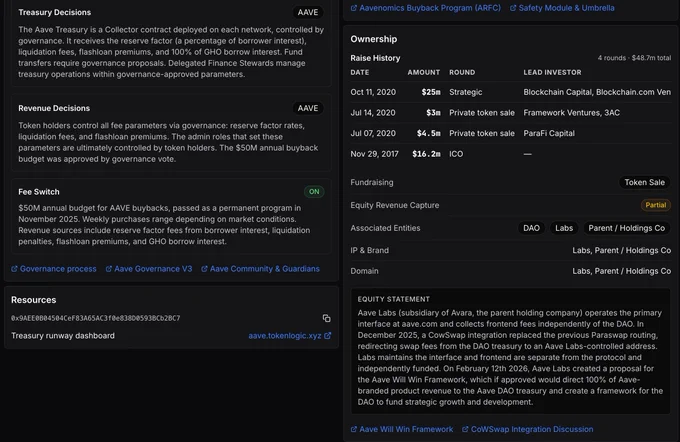Click the 4 rounds · $48.7m total summary
This screenshot has height=442, width=680.
[x=634, y=58]
